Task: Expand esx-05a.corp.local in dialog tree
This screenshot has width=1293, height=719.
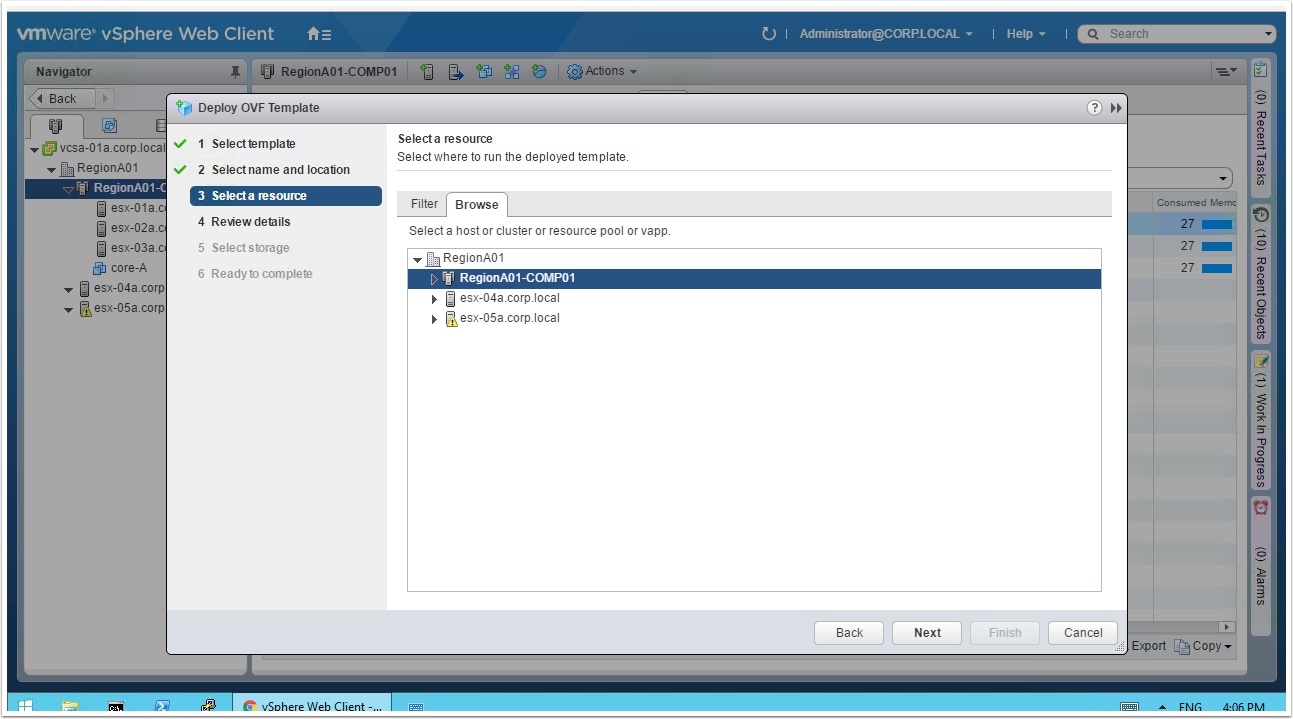Action: coord(434,319)
